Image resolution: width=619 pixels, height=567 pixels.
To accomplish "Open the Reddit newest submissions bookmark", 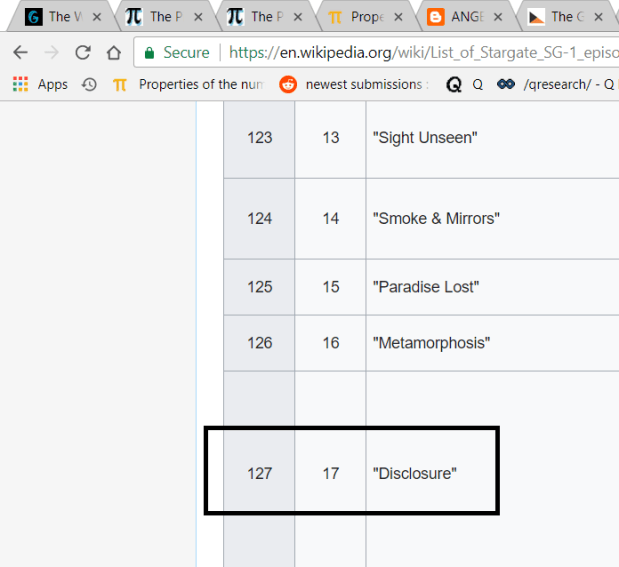I will [355, 85].
